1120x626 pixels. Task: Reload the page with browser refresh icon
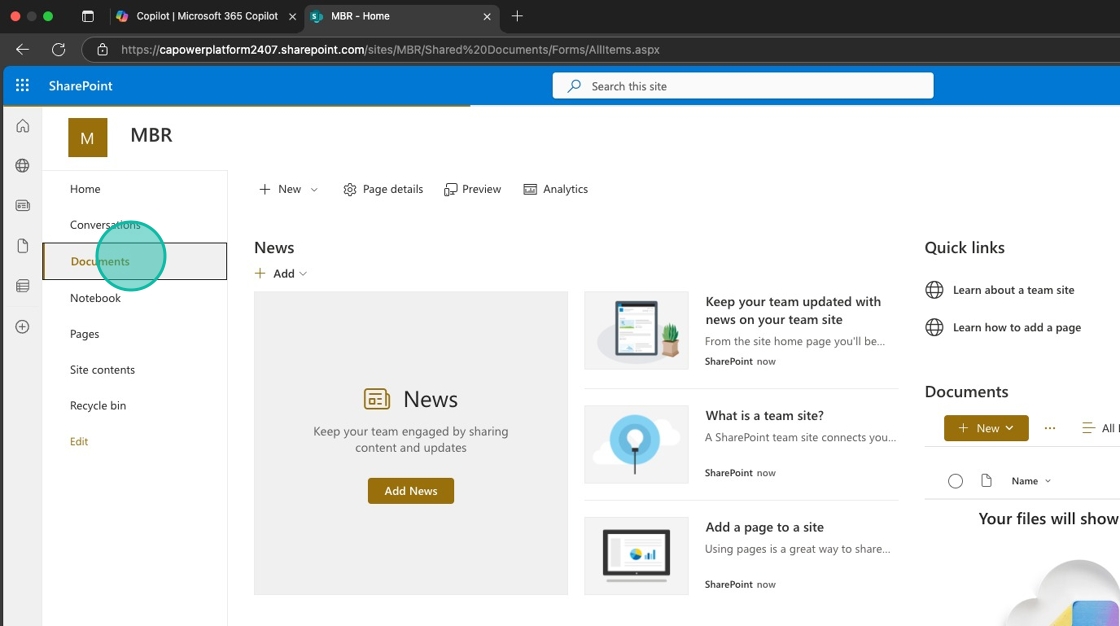(58, 49)
